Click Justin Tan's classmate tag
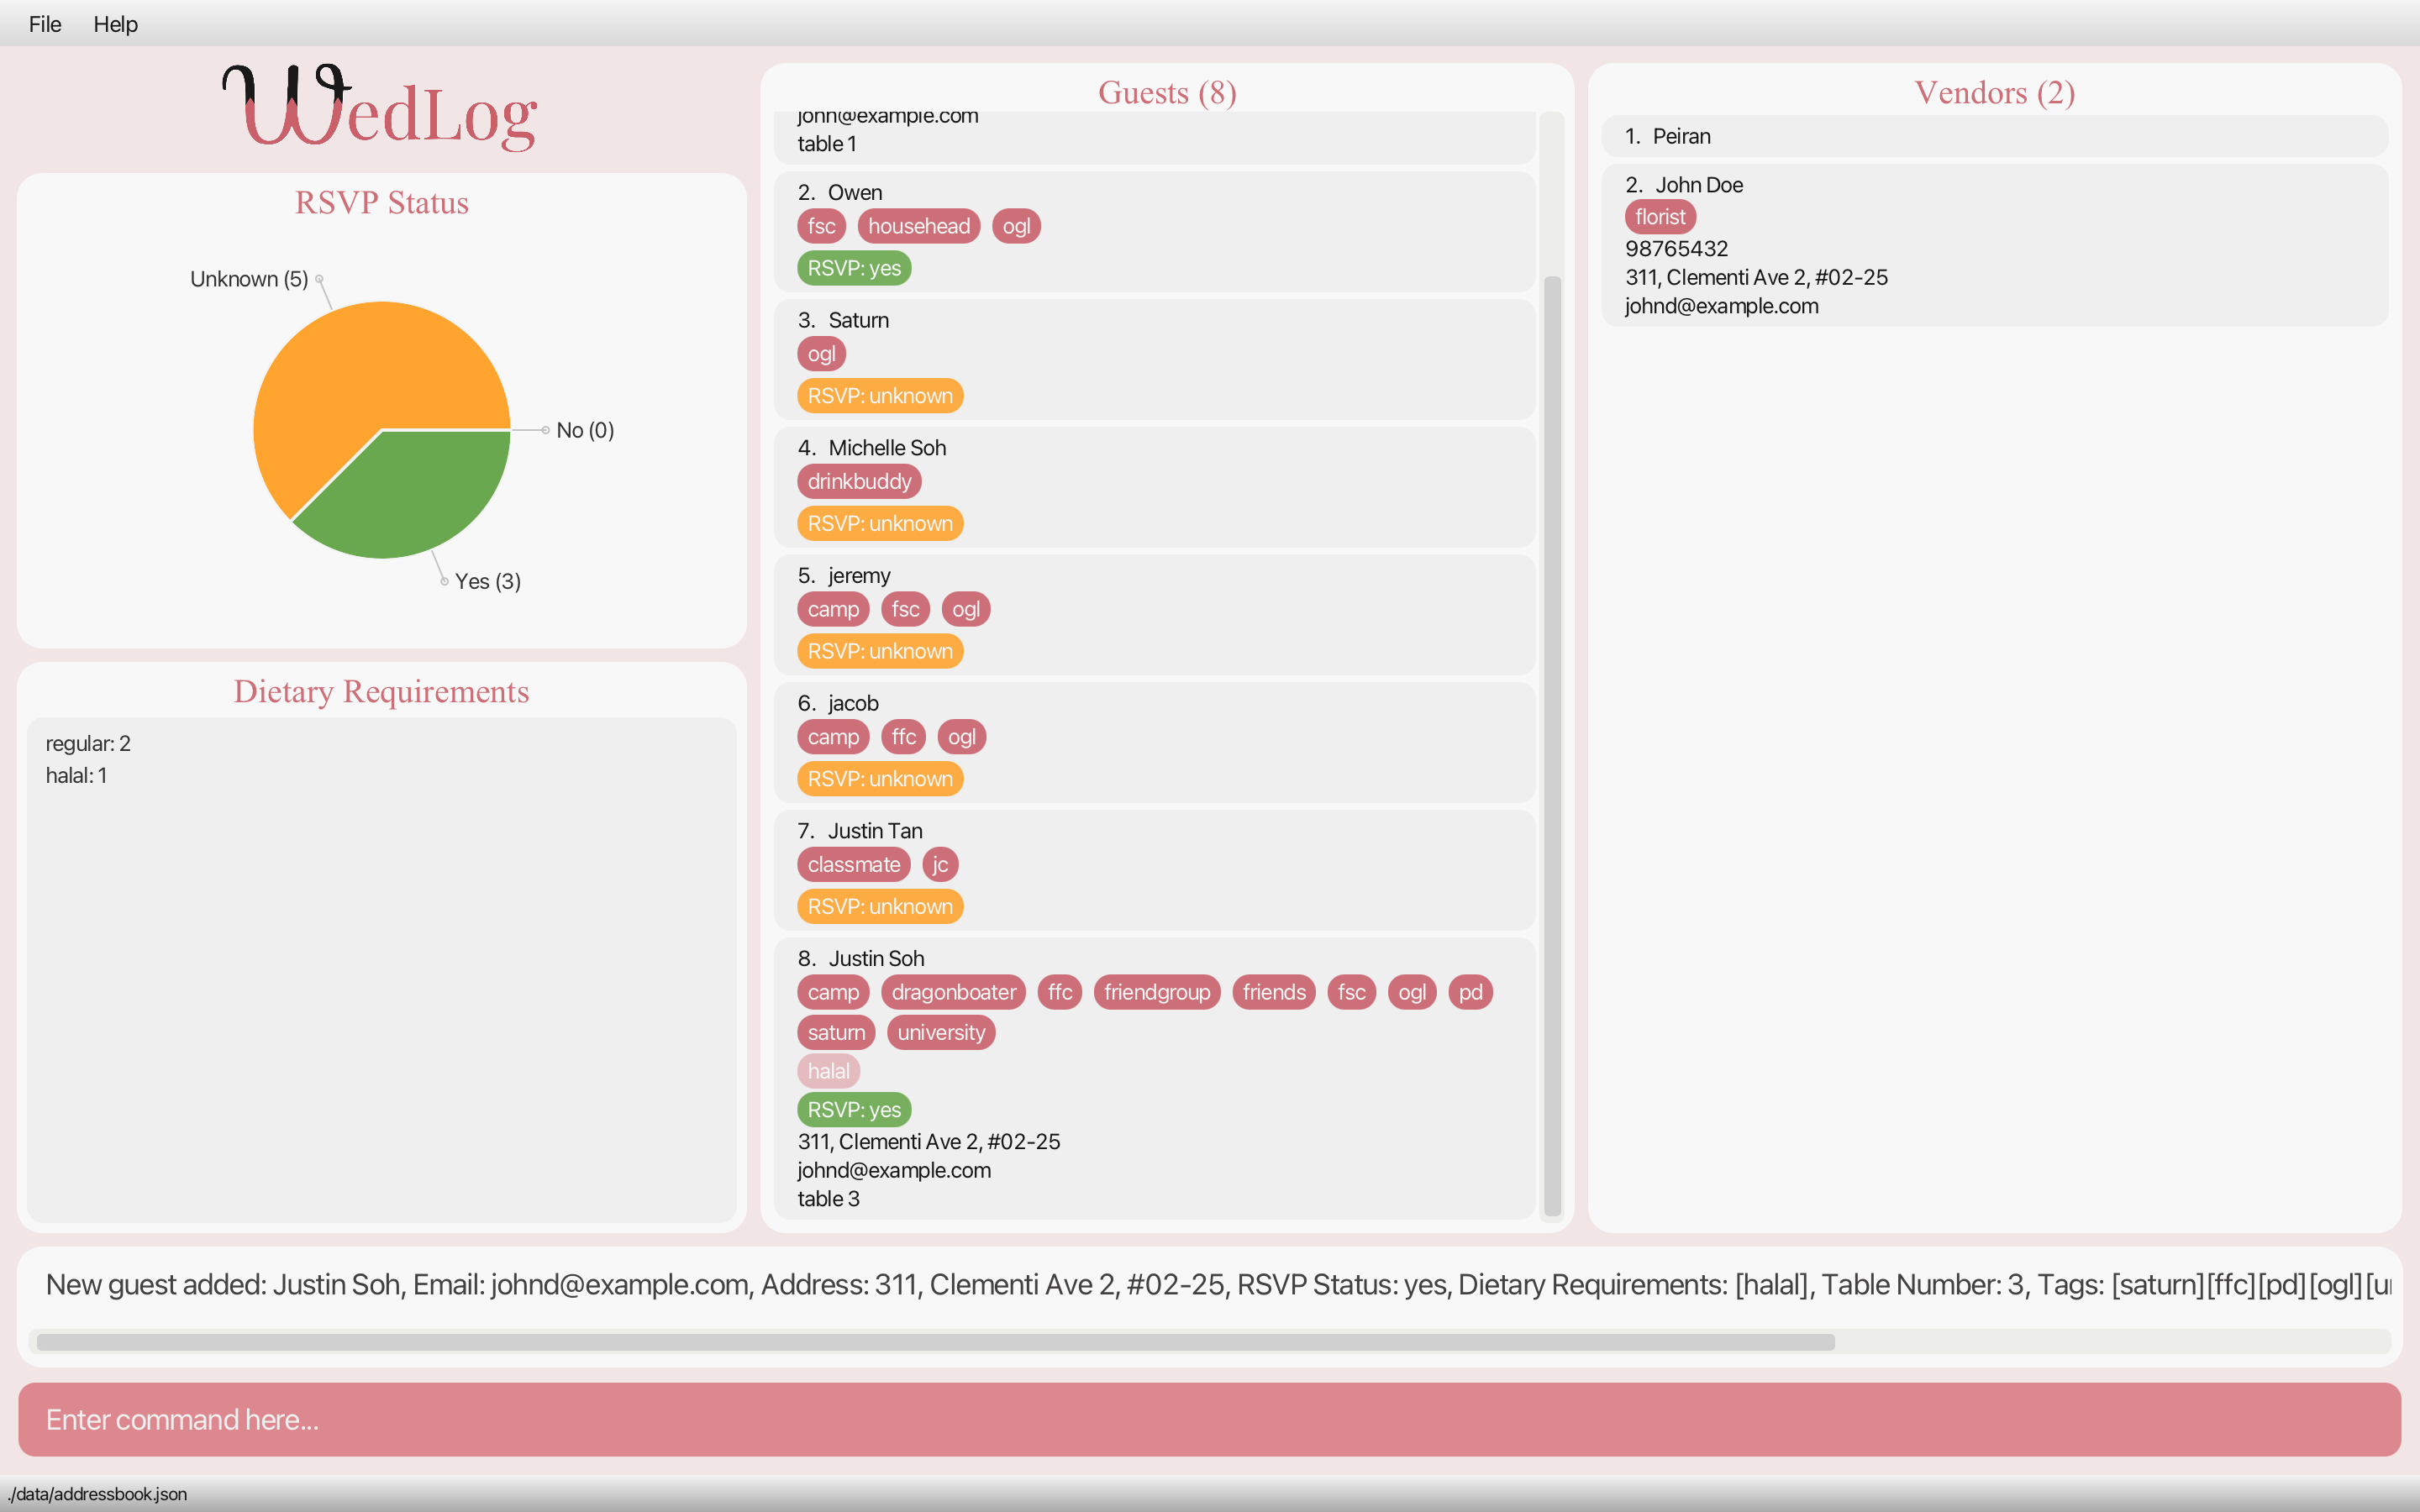This screenshot has height=1512, width=2420. tap(853, 865)
